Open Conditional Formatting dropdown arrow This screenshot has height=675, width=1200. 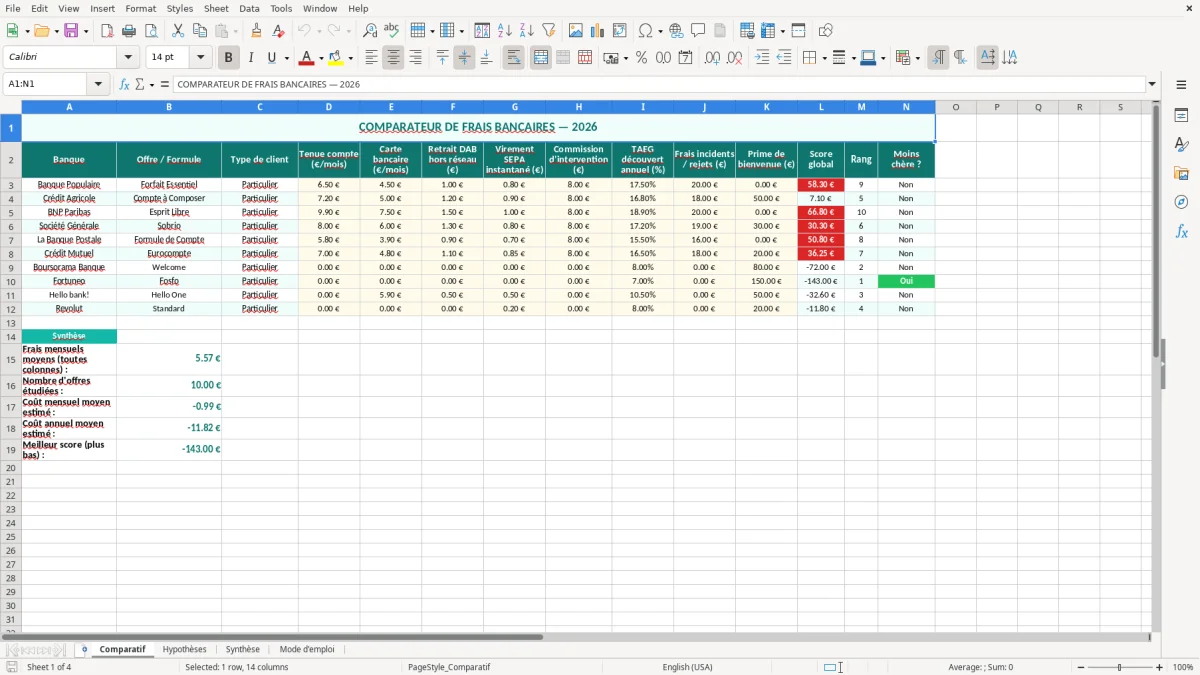(x=917, y=58)
